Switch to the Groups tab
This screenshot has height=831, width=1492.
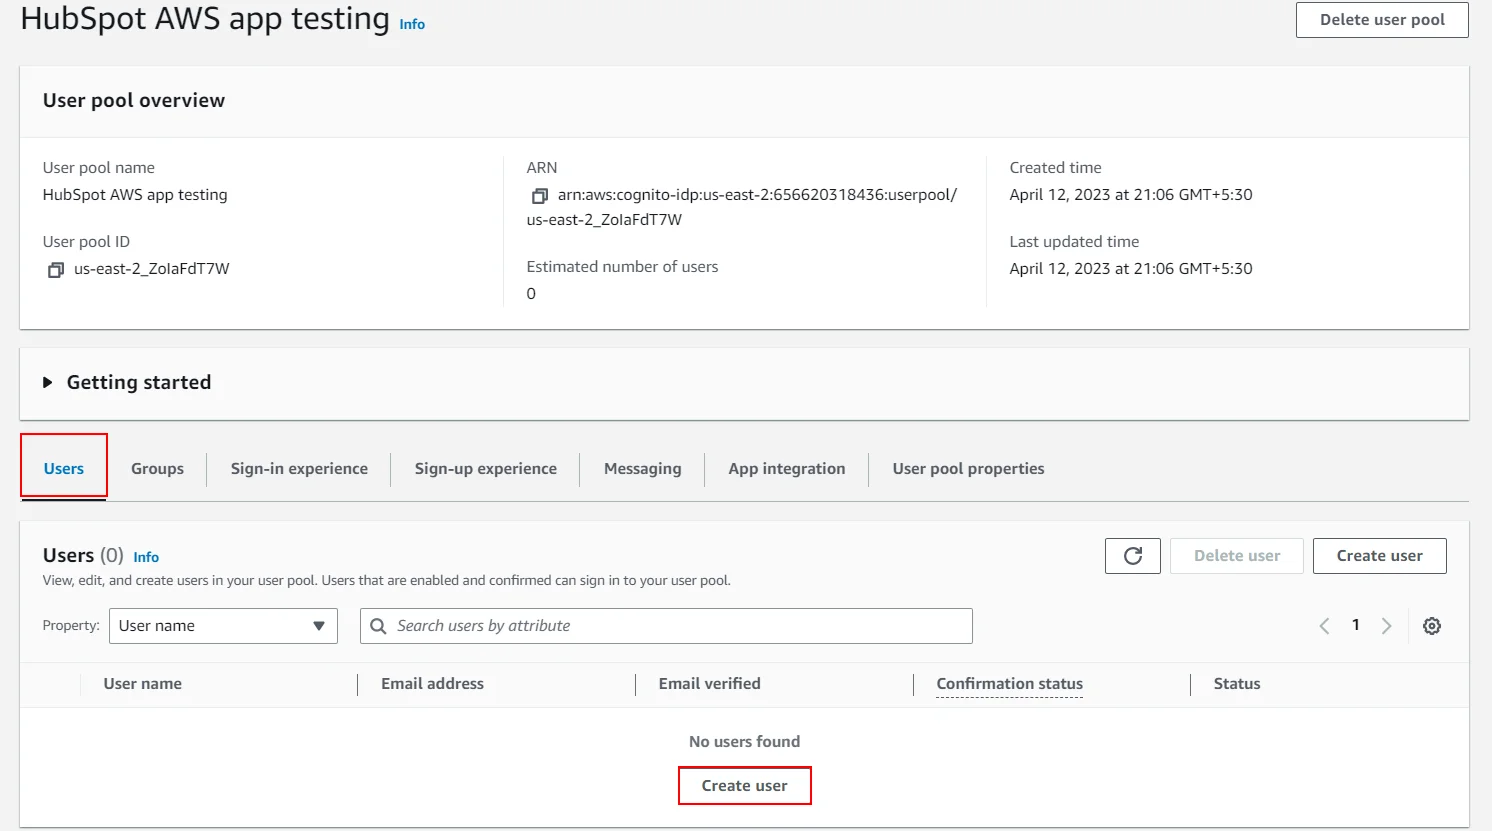click(x=157, y=468)
